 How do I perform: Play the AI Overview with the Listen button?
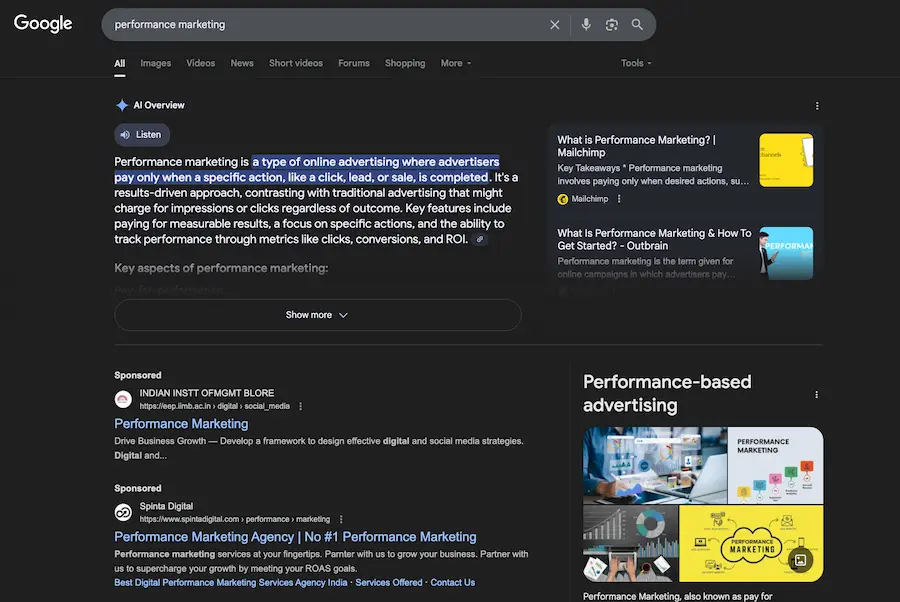(142, 135)
